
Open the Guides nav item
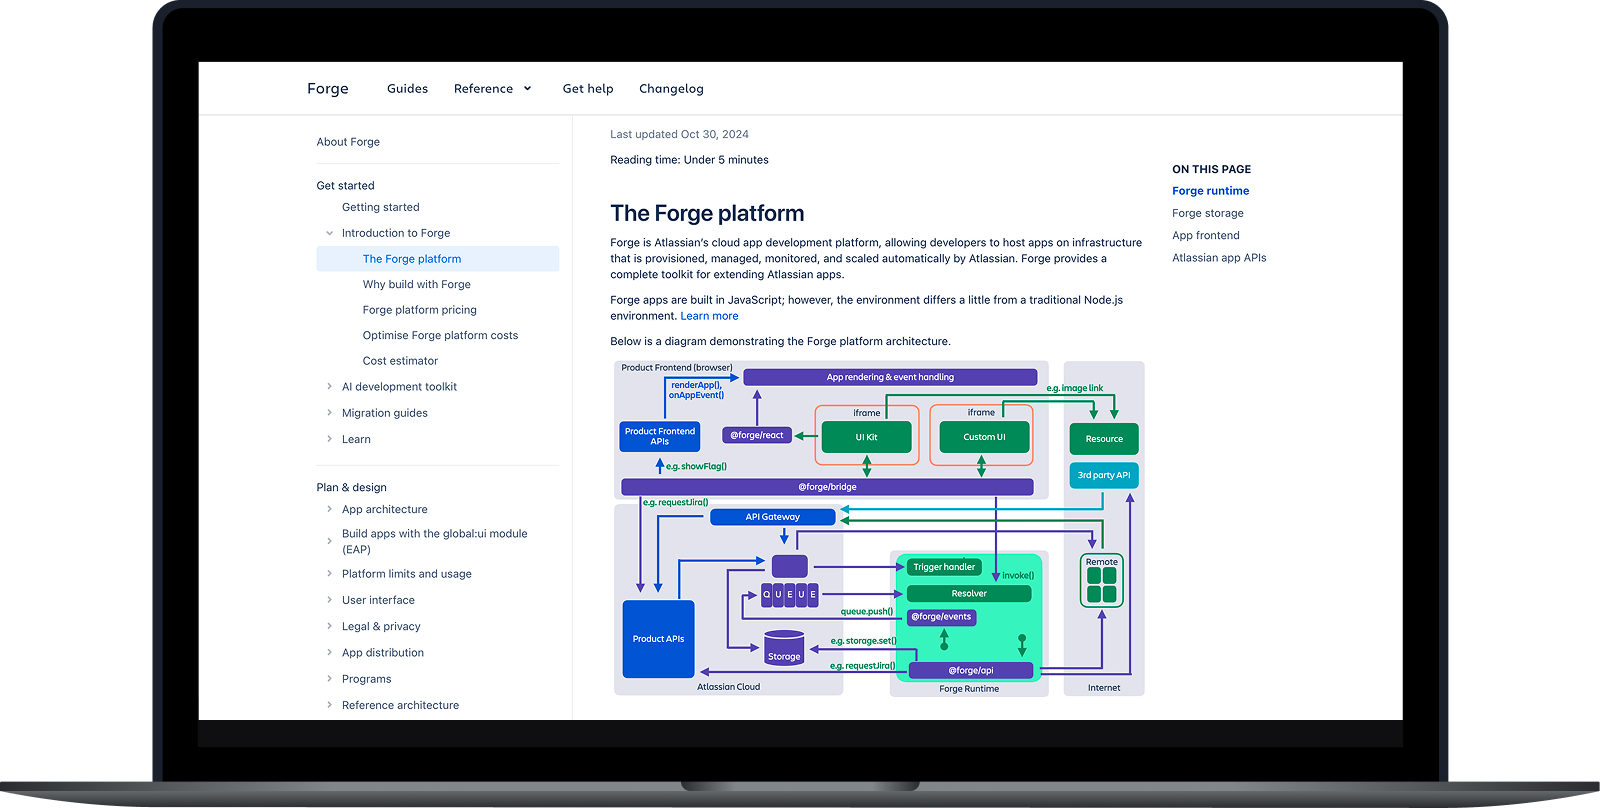407,88
